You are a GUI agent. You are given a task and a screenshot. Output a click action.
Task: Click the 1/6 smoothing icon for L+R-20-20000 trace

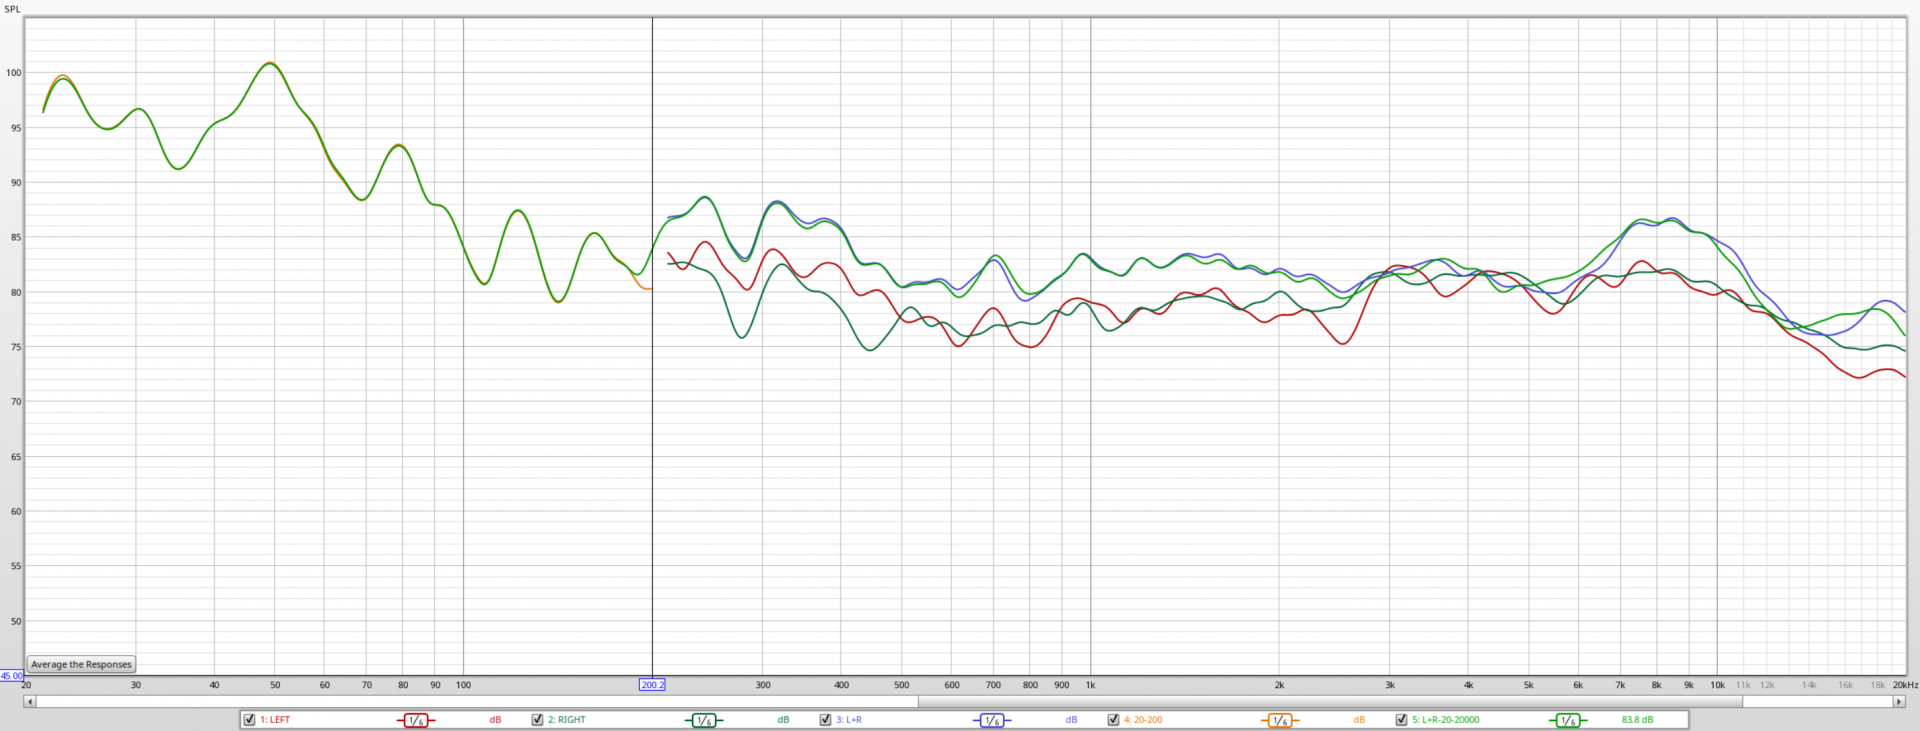[1567, 720]
